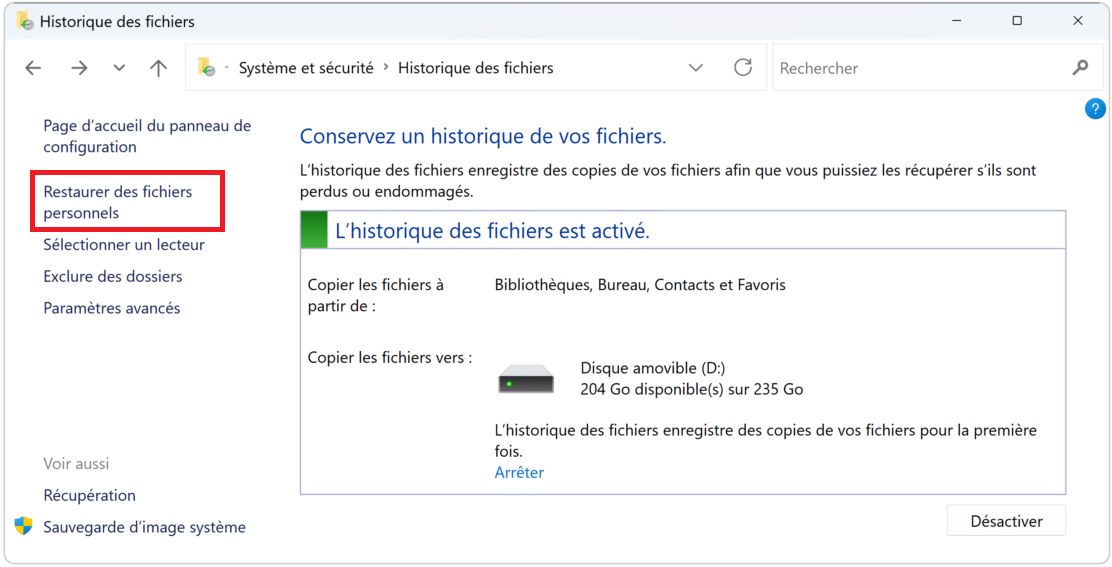
Task: Open recent locations chevron next to arrows
Action: 119,68
